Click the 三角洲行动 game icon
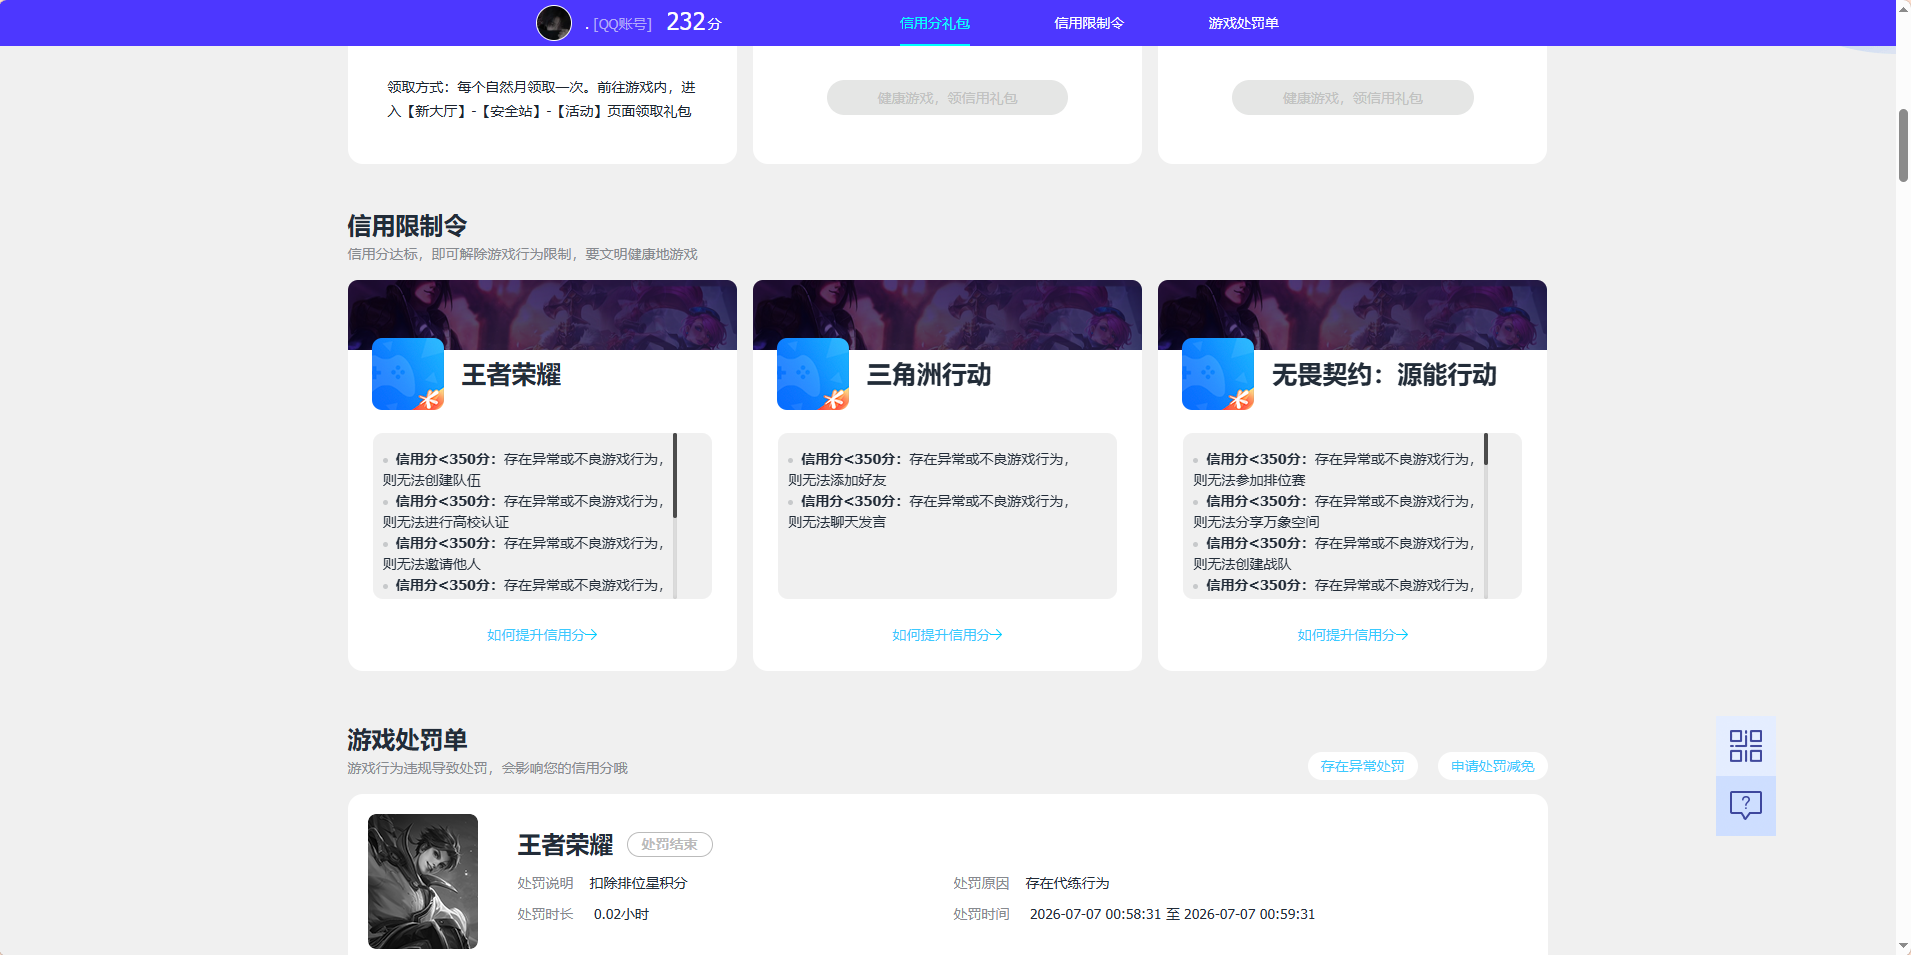 [813, 374]
